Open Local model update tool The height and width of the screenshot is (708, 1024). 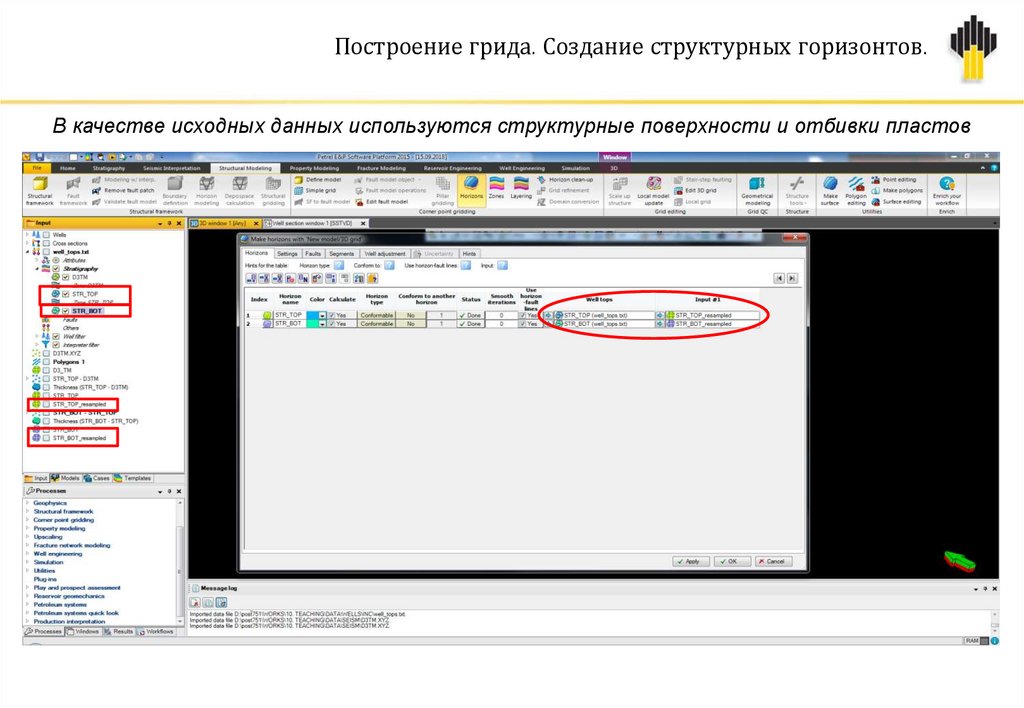coord(653,190)
